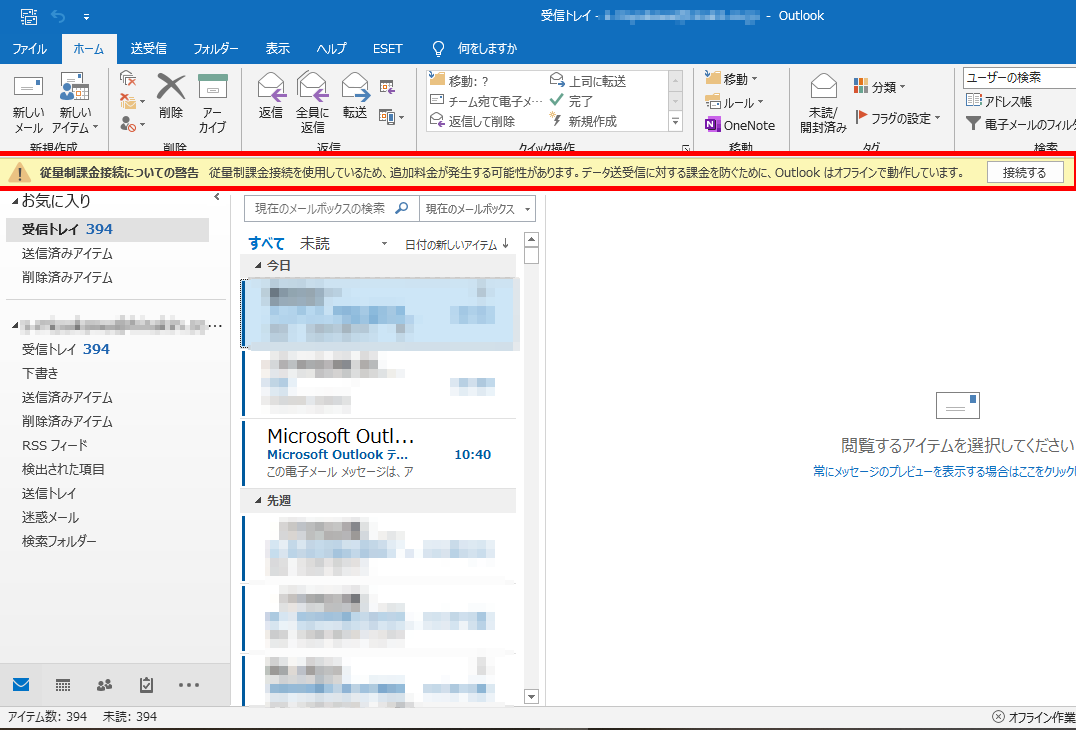1076x730 pixels.
Task: Click the always-preview messages link
Action: pos(944,471)
